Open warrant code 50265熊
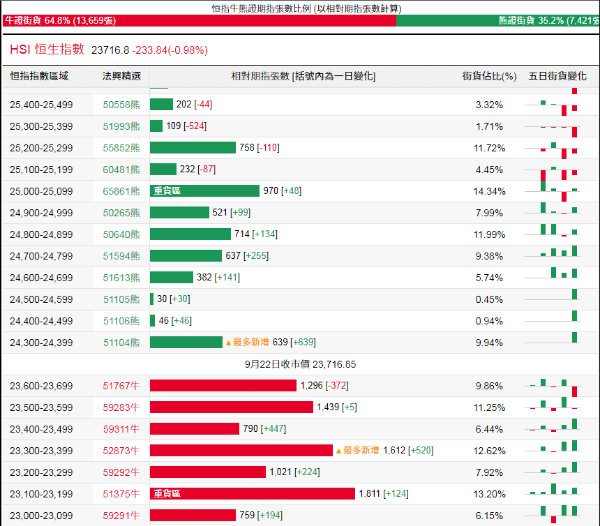Image resolution: width=600 pixels, height=526 pixels. point(121,213)
